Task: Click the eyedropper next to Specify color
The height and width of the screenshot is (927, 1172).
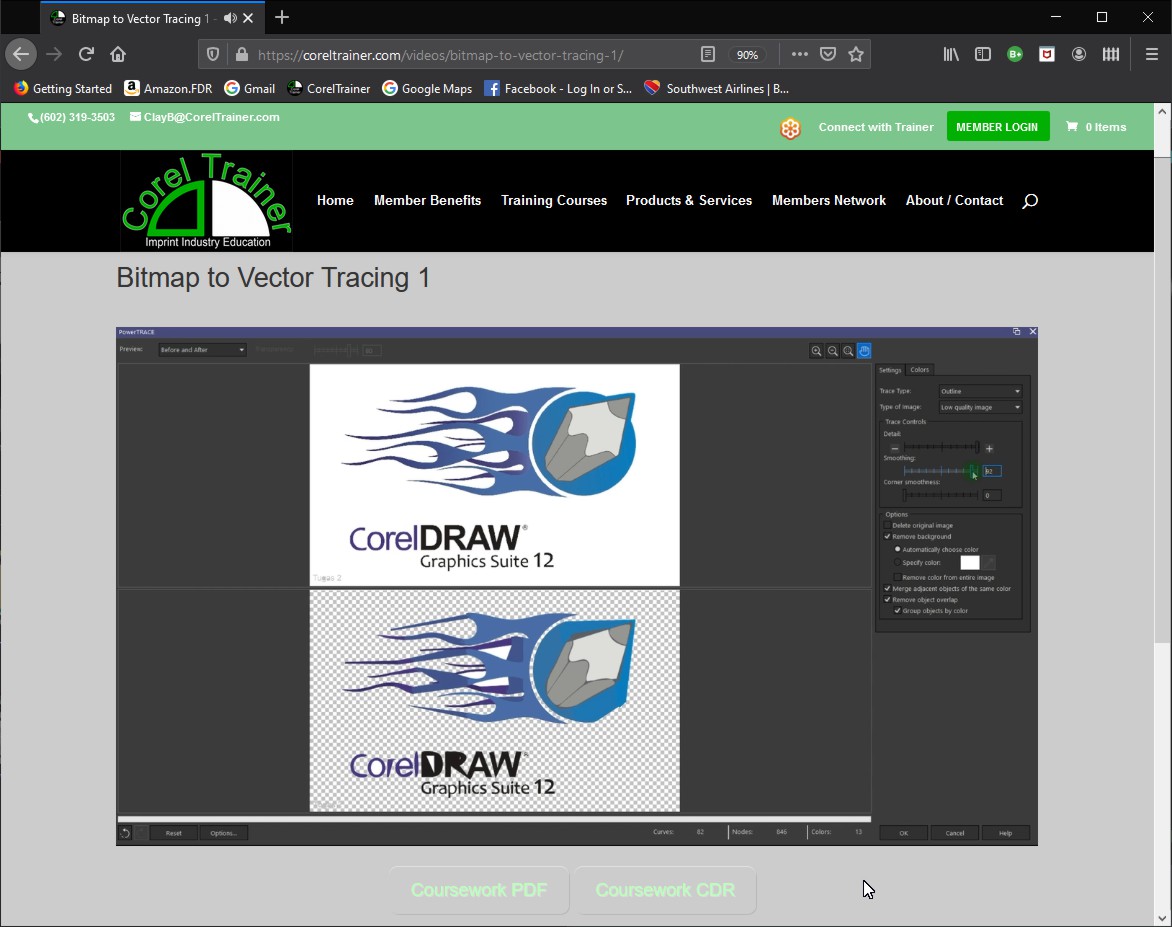Action: click(988, 562)
